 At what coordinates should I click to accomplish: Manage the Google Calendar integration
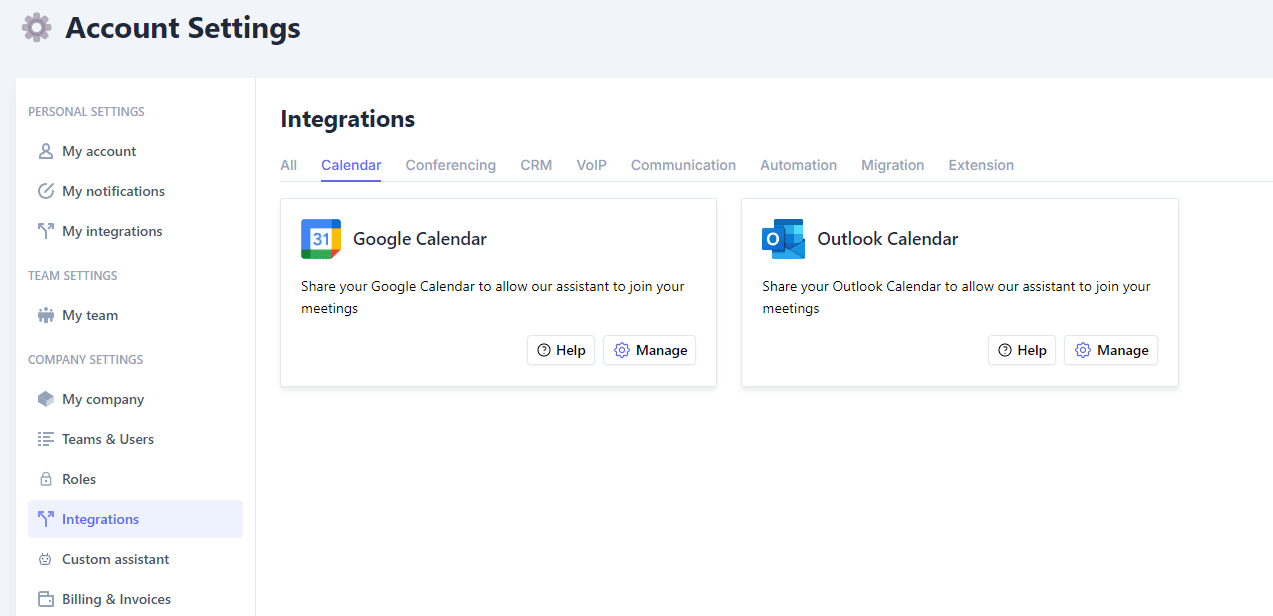649,350
